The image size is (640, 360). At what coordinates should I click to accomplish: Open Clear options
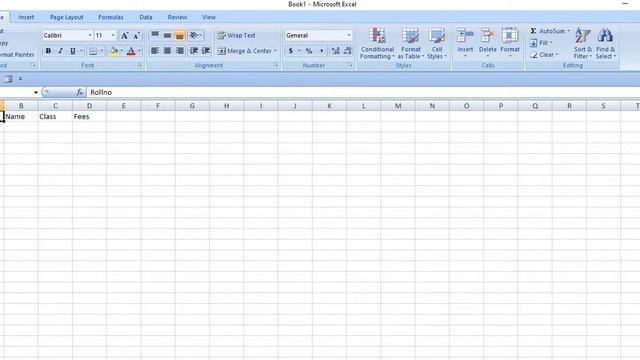544,55
